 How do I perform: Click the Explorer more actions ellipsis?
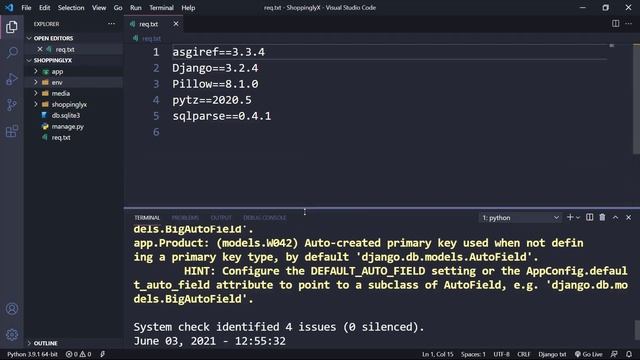tap(111, 24)
